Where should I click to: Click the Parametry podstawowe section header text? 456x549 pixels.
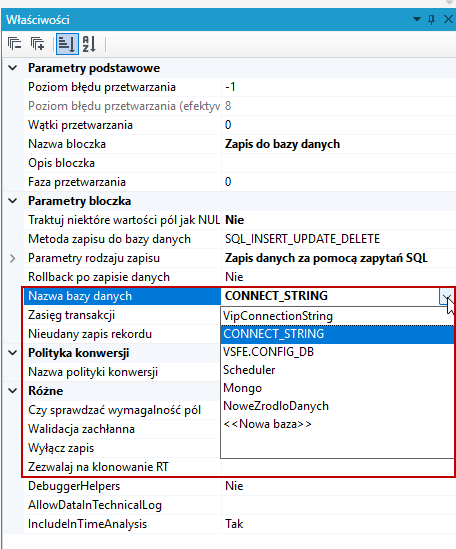[94, 68]
